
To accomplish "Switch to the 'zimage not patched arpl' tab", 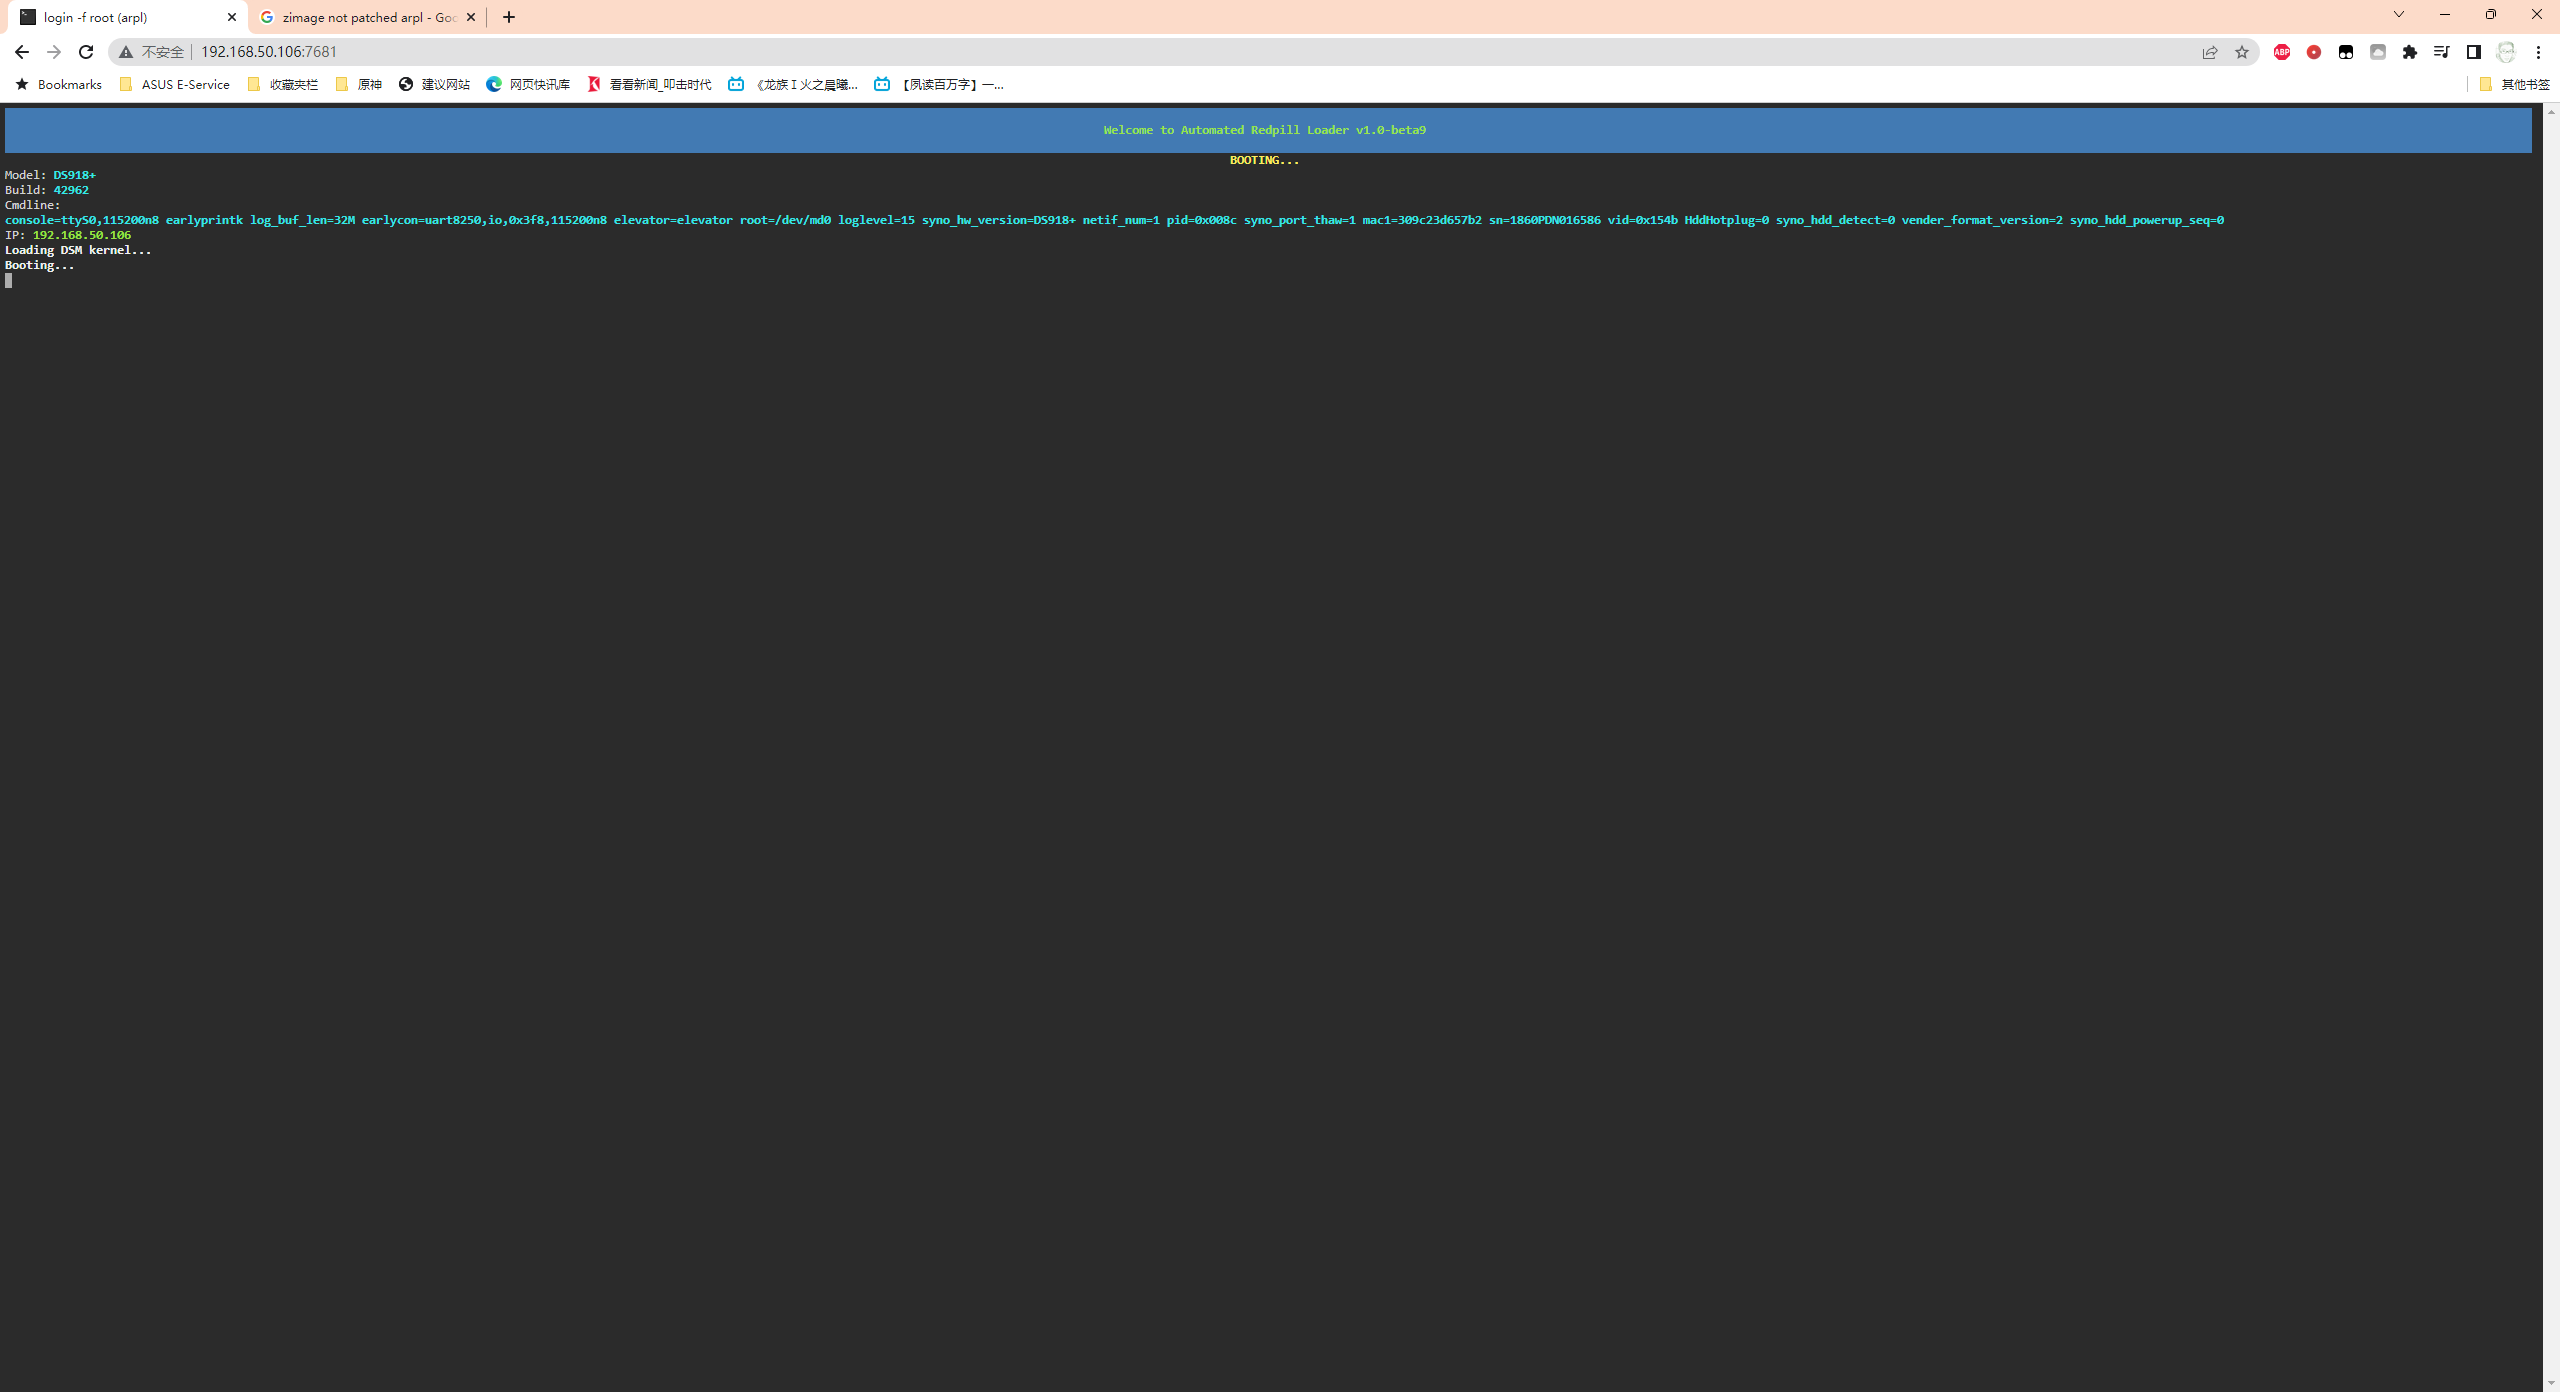I will (x=367, y=17).
